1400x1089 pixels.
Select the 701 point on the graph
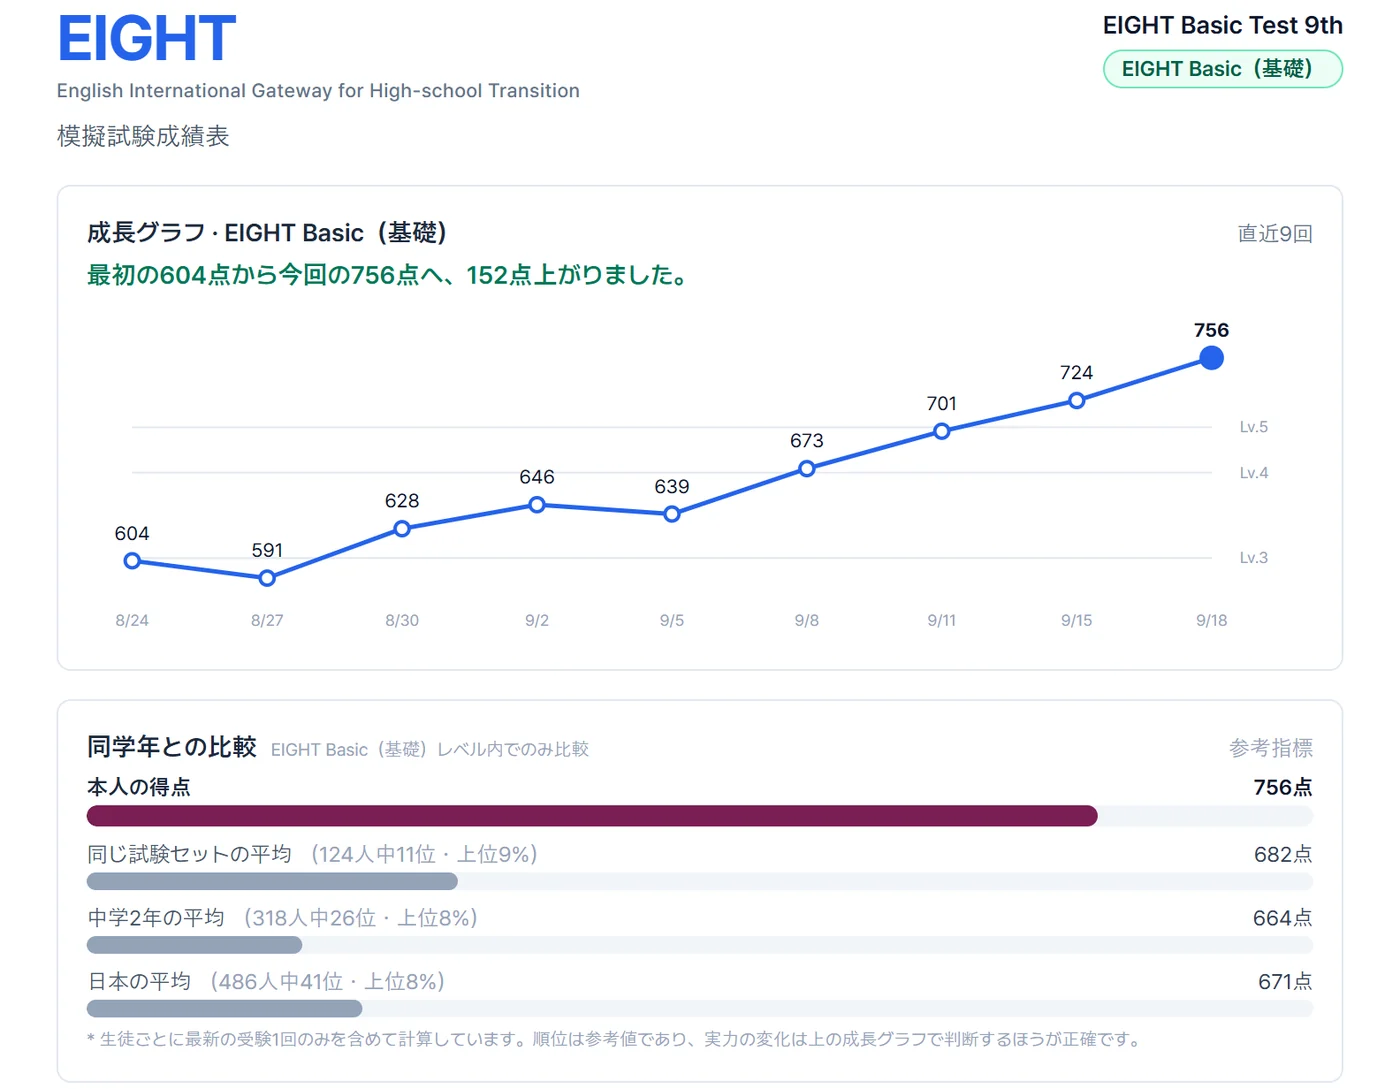coord(941,431)
